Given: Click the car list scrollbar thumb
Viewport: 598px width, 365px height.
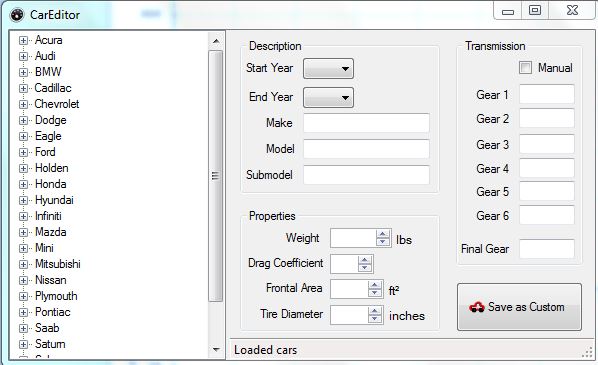Looking at the screenshot, I should coord(216,176).
